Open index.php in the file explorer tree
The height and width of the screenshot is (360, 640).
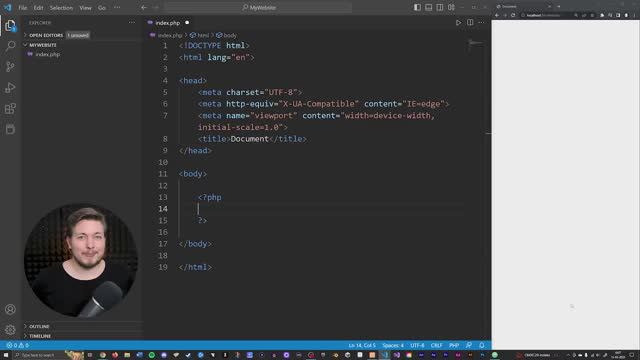[47, 54]
